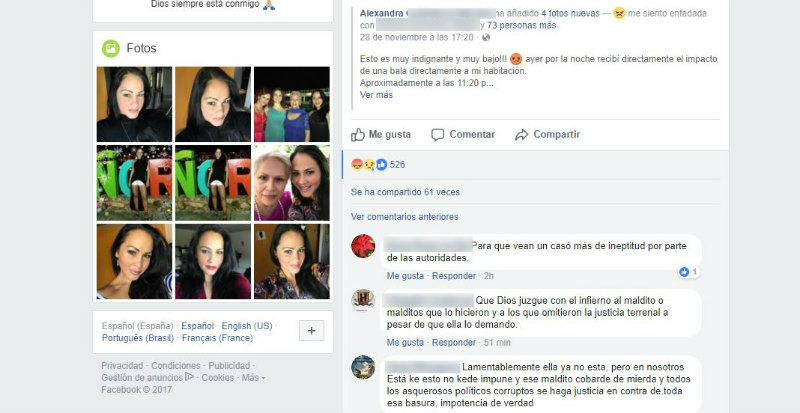800x413 pixels.
Task: Open the red flower commenter avatar
Action: point(363,246)
